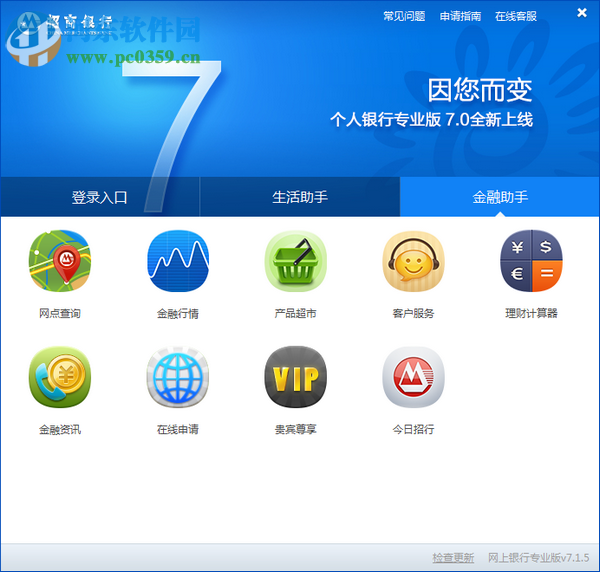Click the 检查更新 link
The height and width of the screenshot is (572, 600).
[453, 558]
